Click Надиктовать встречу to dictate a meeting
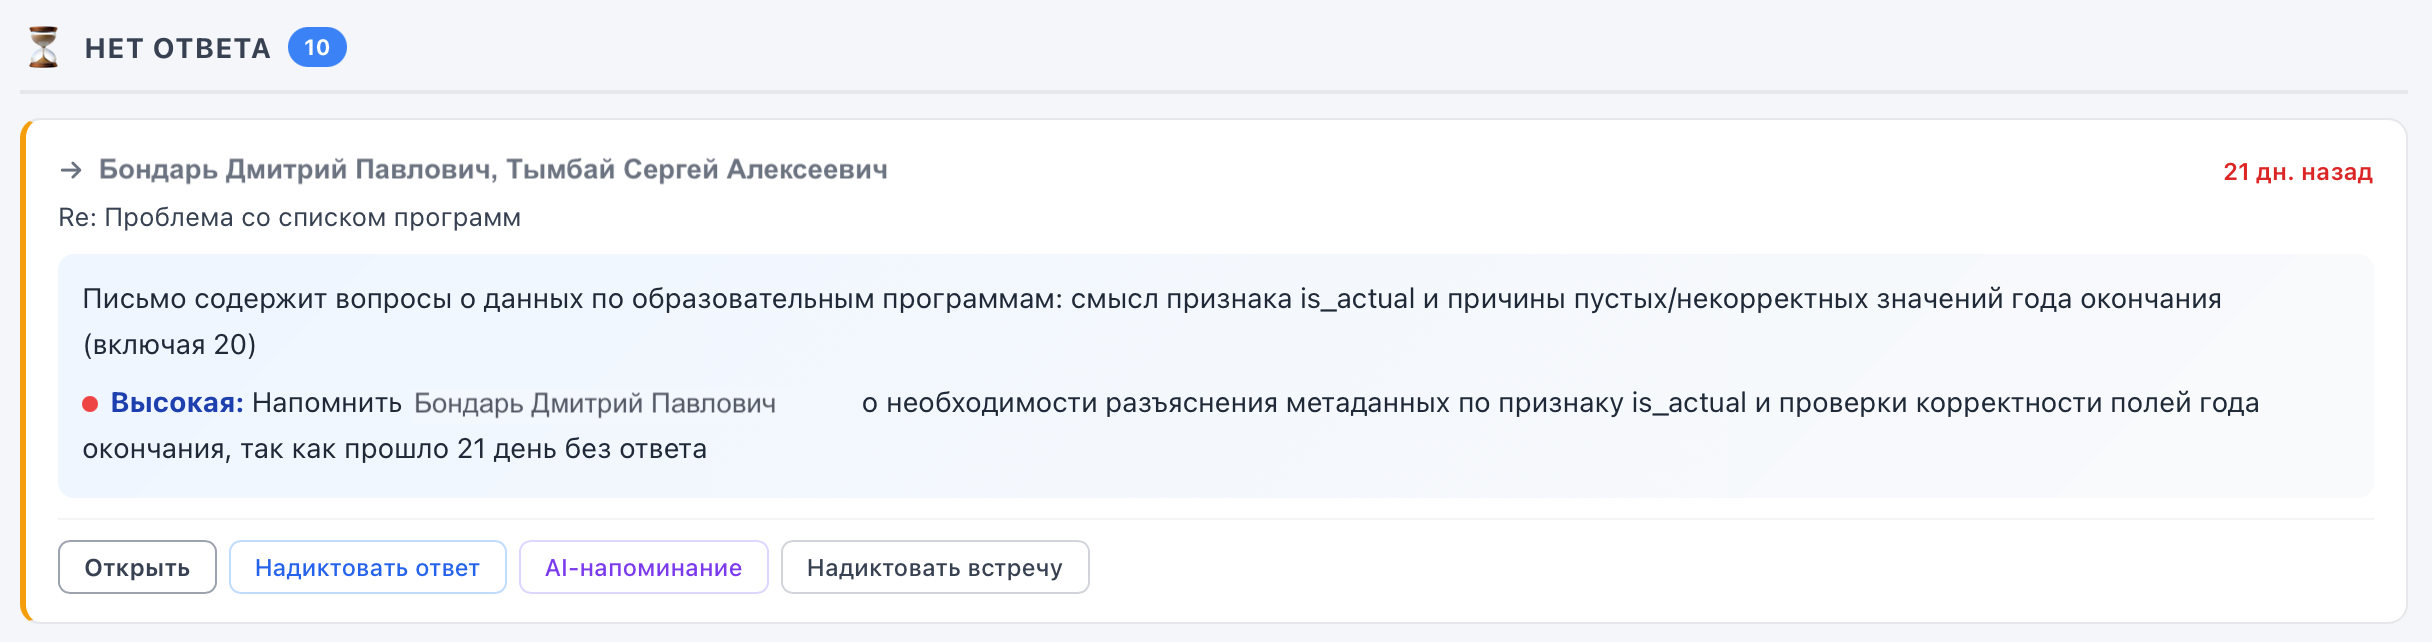The height and width of the screenshot is (642, 2432). [935, 567]
